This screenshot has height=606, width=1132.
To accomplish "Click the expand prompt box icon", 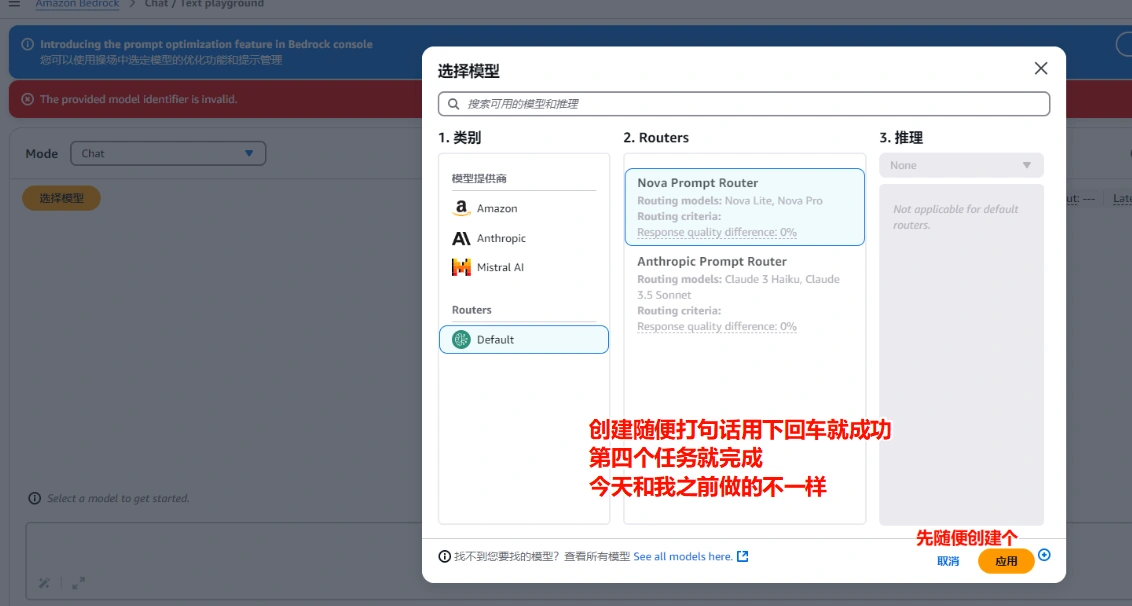I will pos(78,583).
